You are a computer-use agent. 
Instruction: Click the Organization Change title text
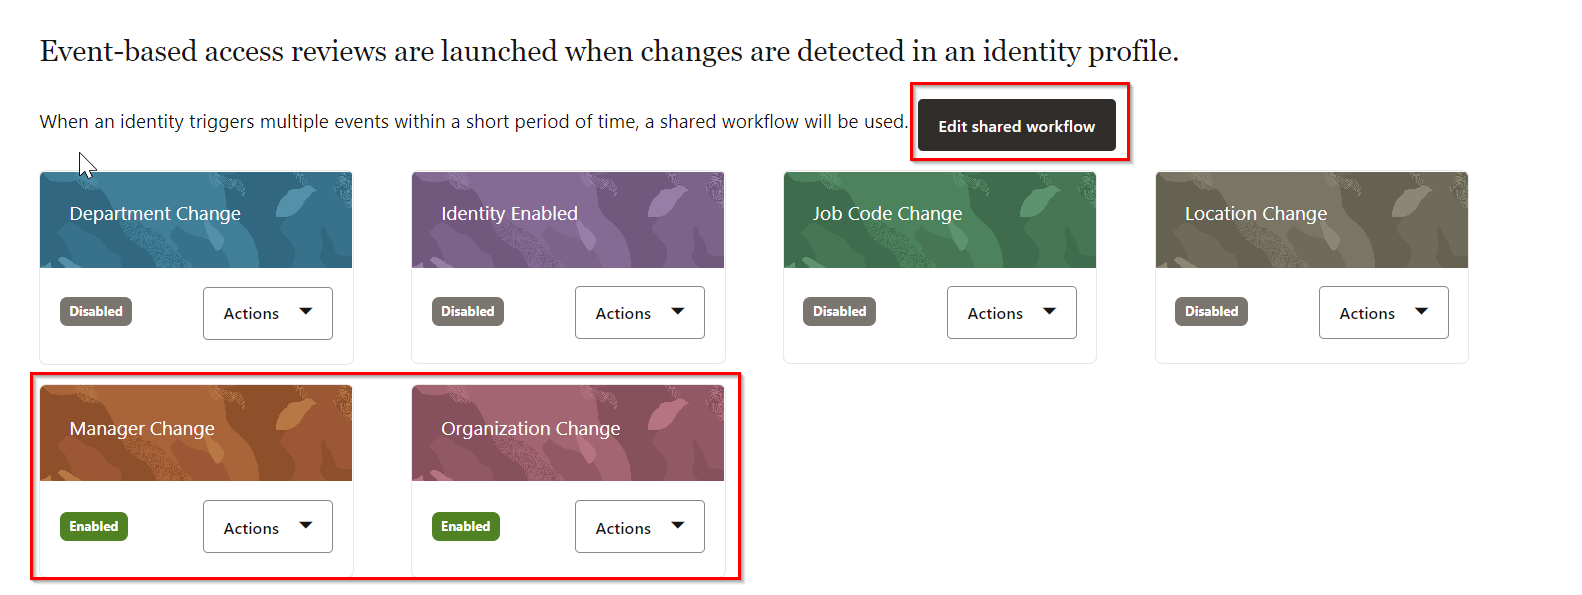click(530, 428)
